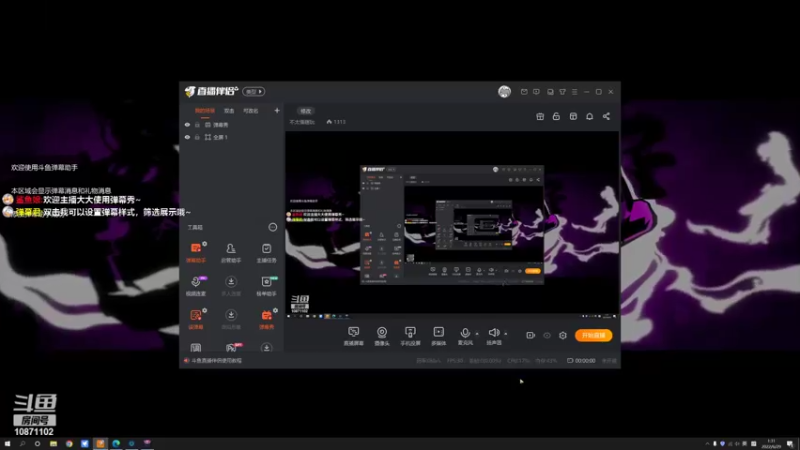Click the pill button beside 直播伴侣 logo

click(x=254, y=92)
